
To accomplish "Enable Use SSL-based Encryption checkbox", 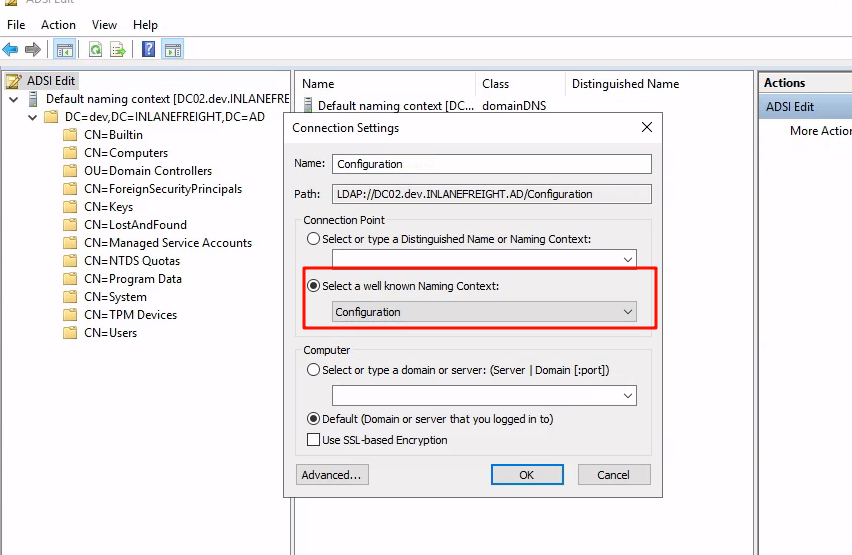I will click(x=315, y=440).
